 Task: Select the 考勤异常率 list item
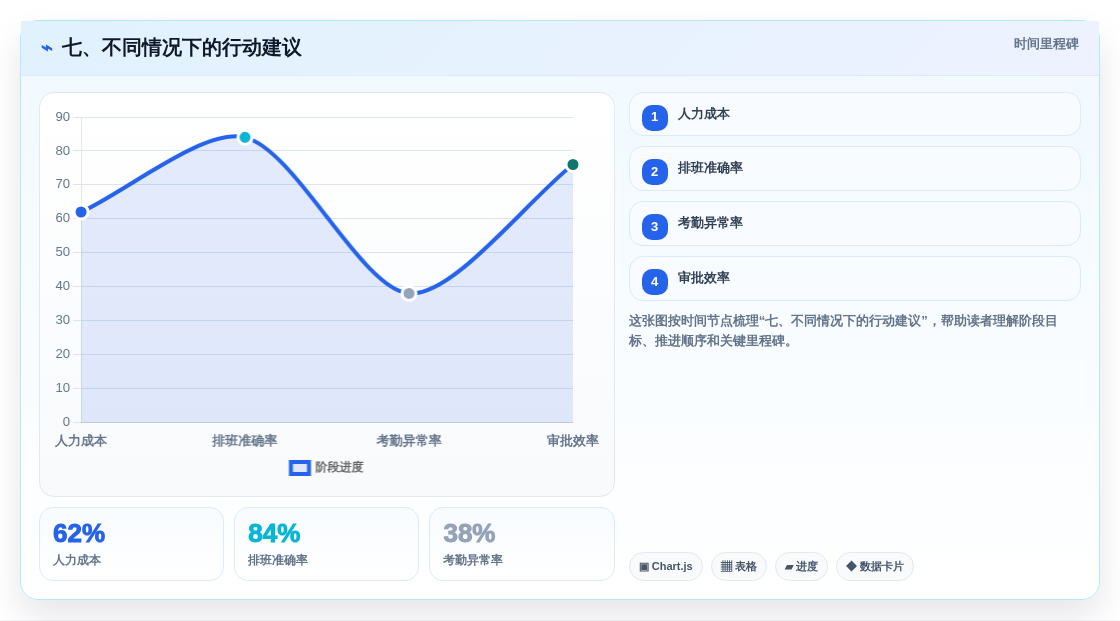854,224
